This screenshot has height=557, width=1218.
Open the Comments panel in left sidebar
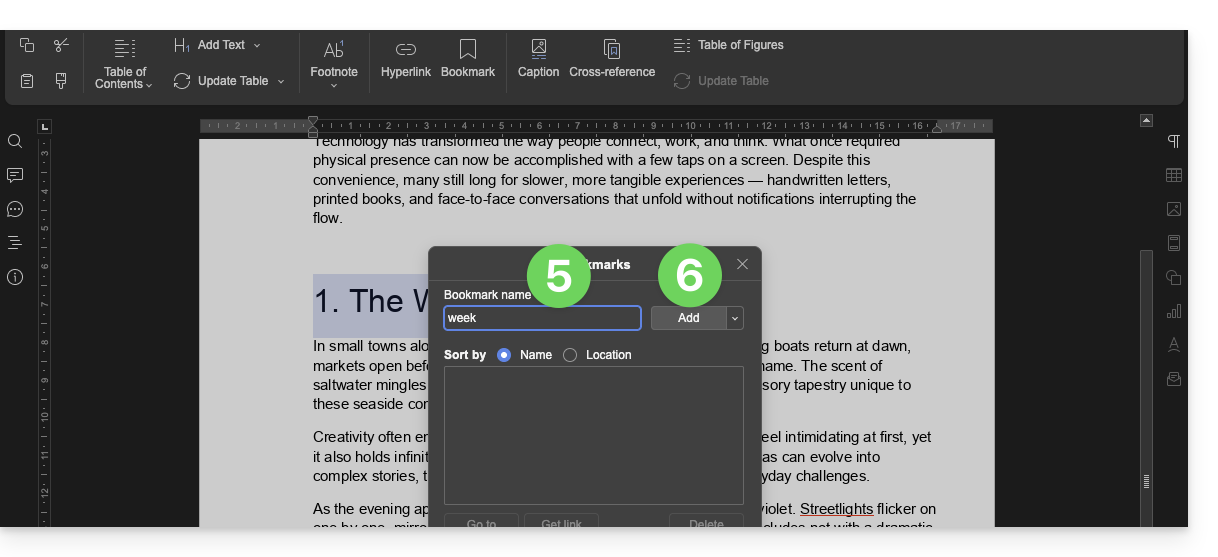15,176
